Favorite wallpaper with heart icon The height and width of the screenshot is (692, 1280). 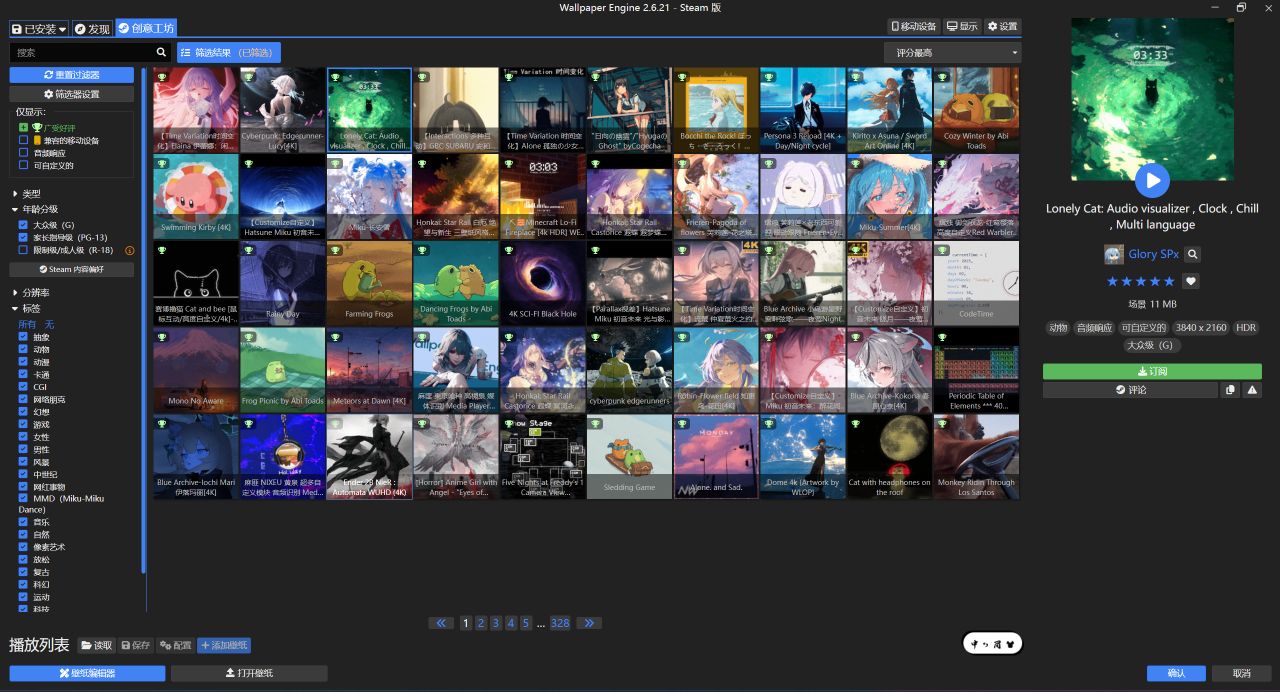pyautogui.click(x=1190, y=281)
